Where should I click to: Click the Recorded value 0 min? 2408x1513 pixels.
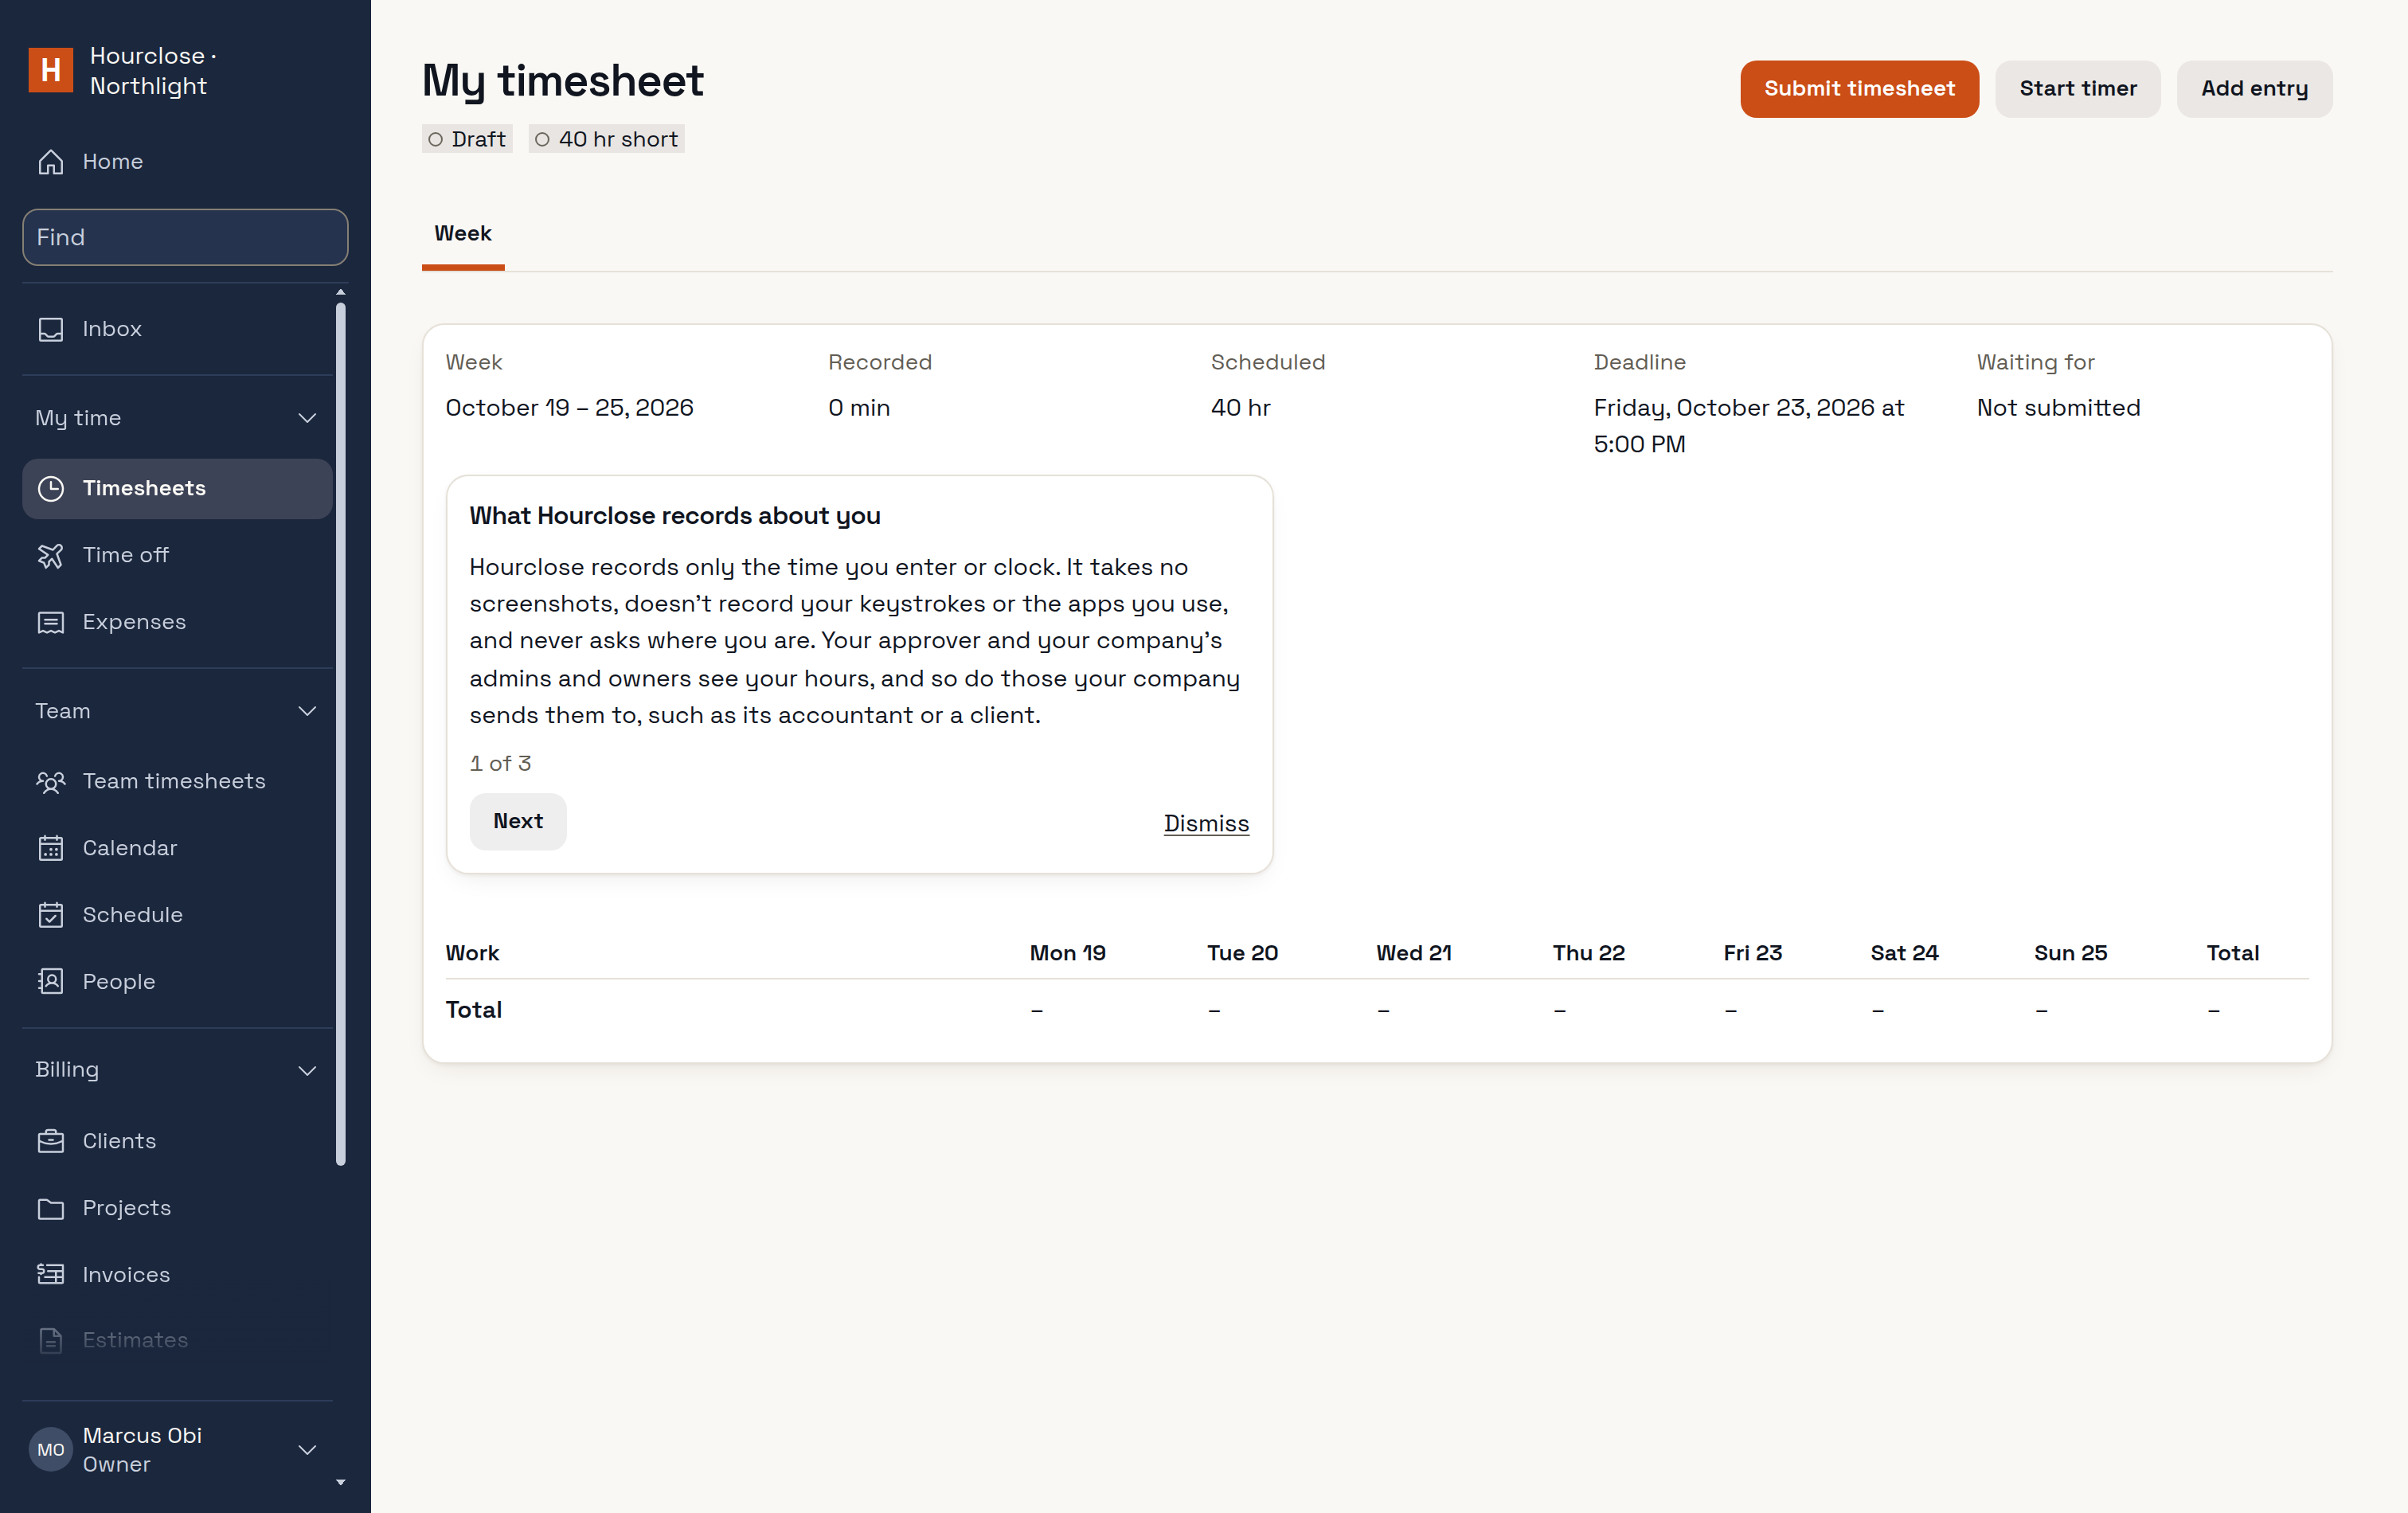(859, 408)
